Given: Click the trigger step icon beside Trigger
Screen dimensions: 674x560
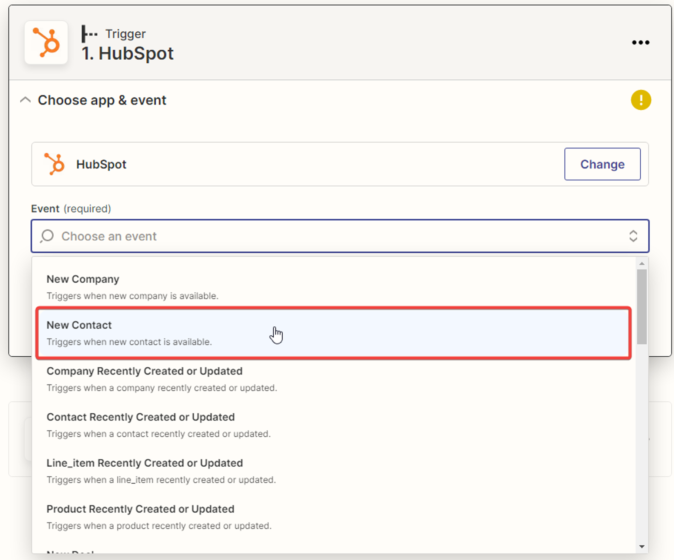Looking at the screenshot, I should (89, 34).
